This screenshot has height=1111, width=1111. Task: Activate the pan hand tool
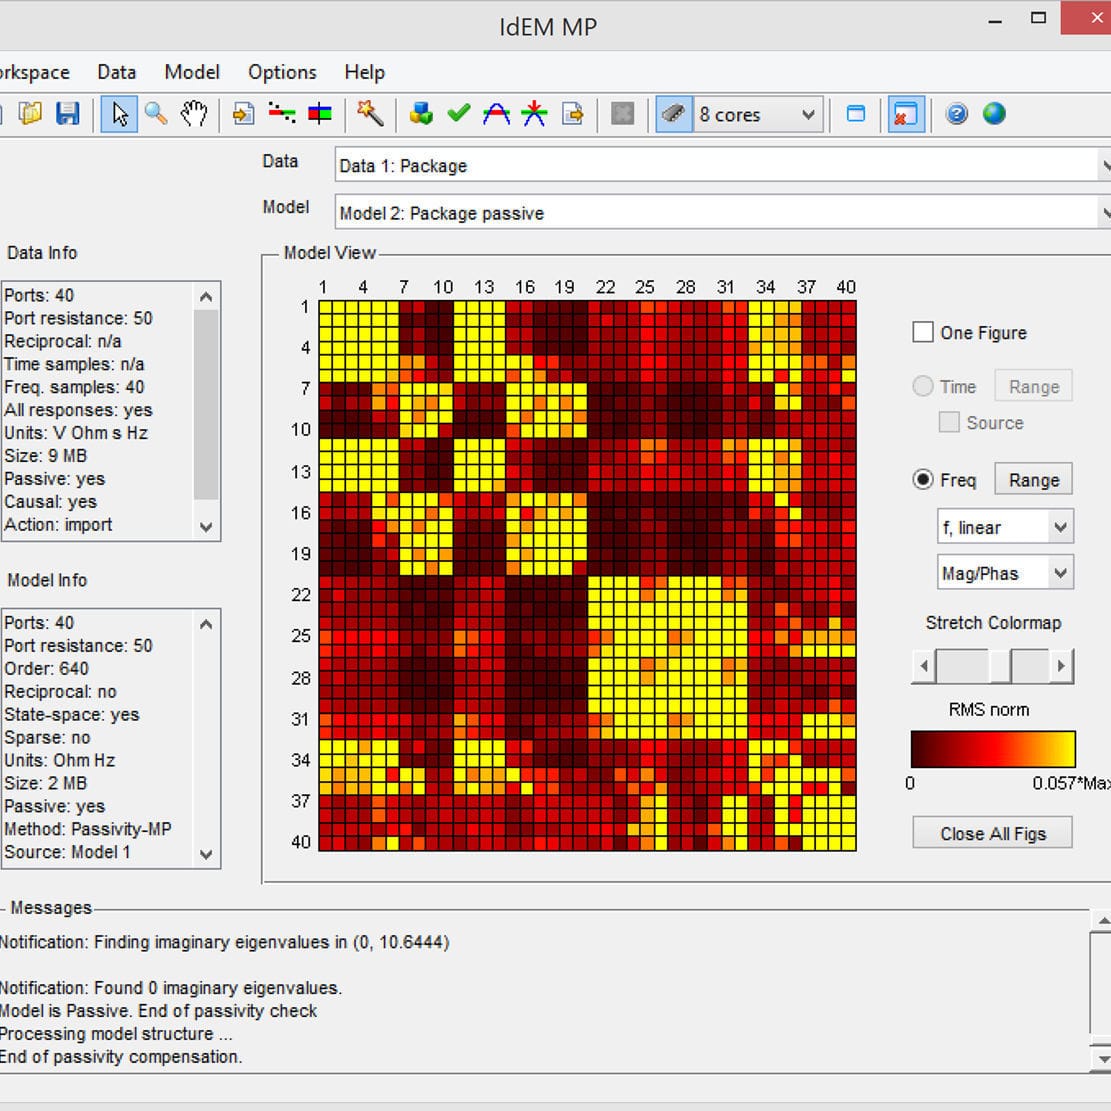(193, 113)
